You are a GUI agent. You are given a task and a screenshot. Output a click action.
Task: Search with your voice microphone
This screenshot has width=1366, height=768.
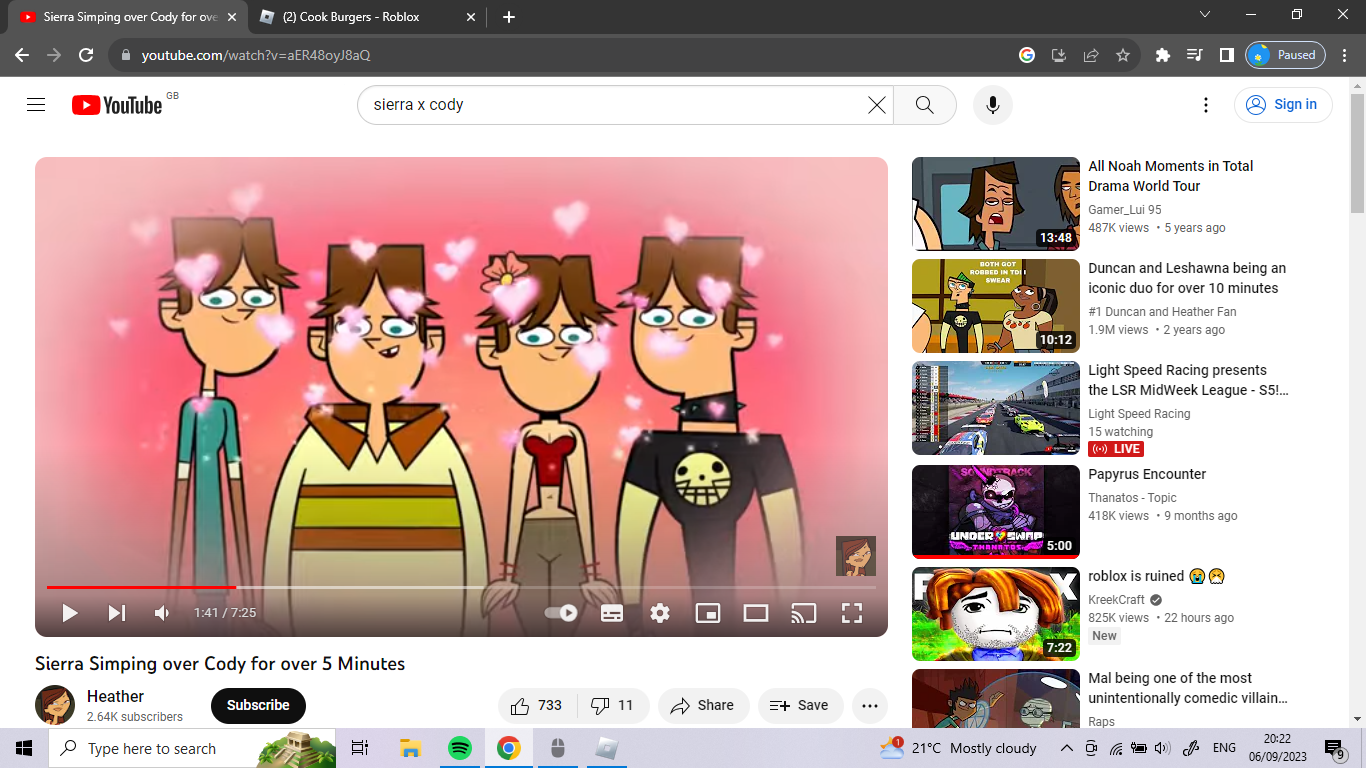point(993,105)
